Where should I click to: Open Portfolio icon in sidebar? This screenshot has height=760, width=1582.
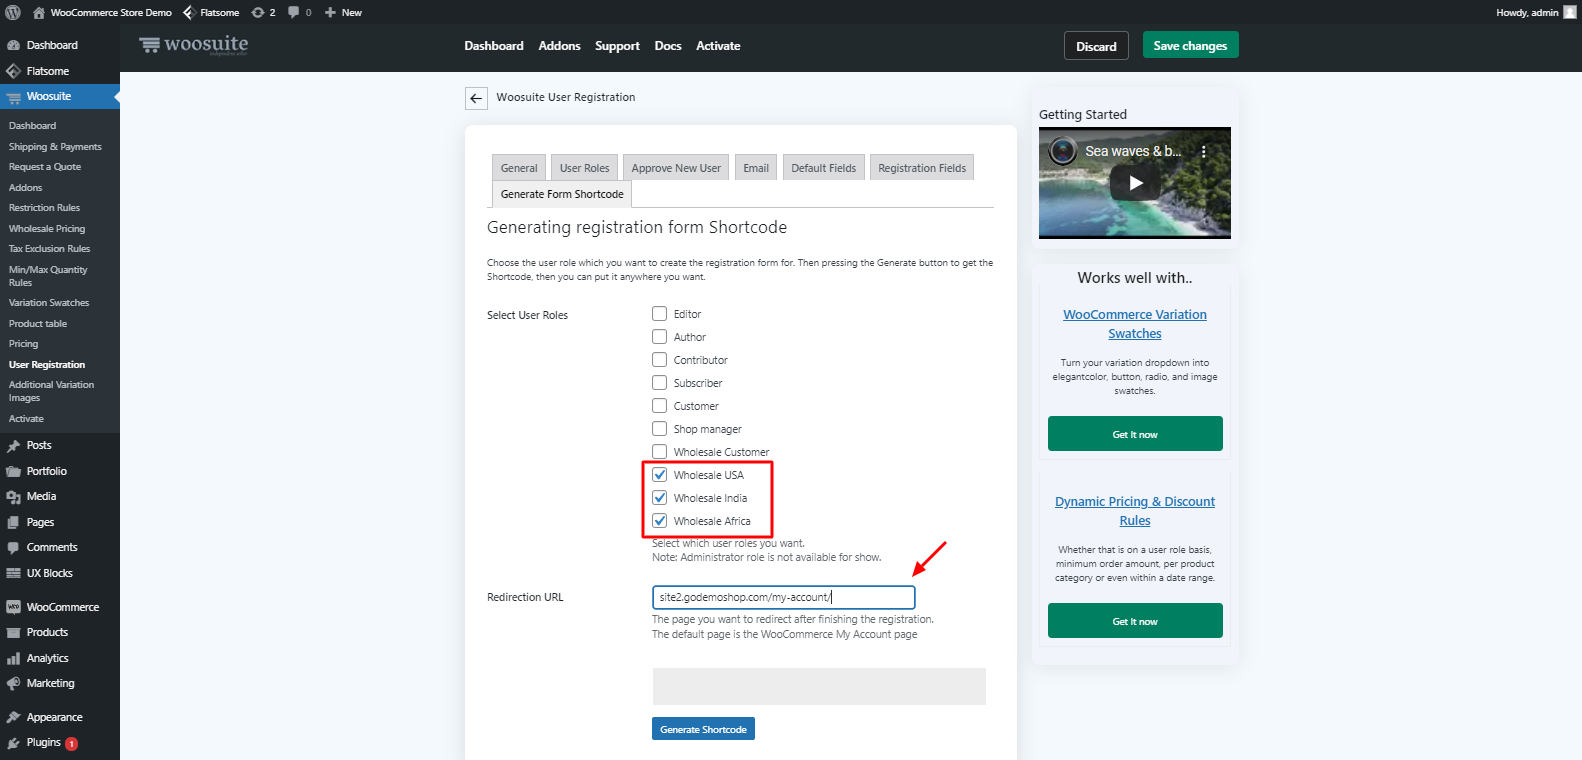point(13,471)
